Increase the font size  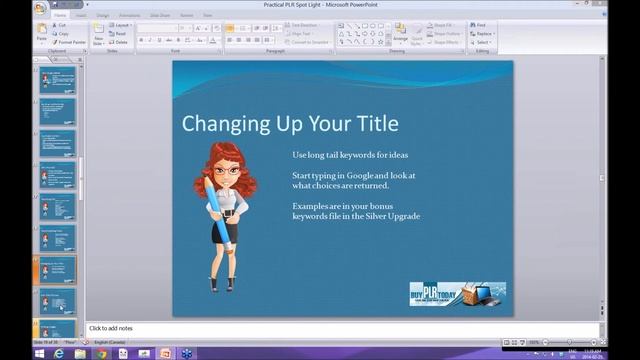click(x=198, y=28)
